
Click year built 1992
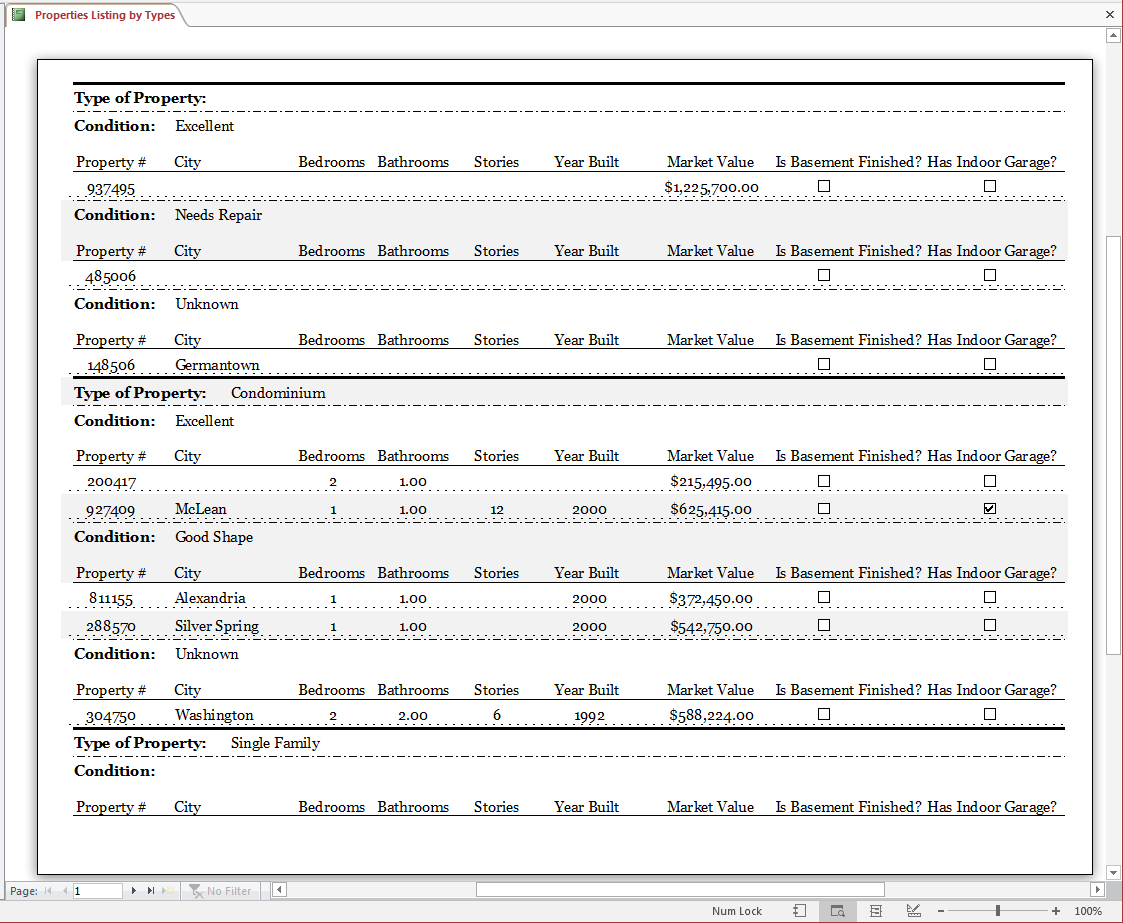point(589,716)
